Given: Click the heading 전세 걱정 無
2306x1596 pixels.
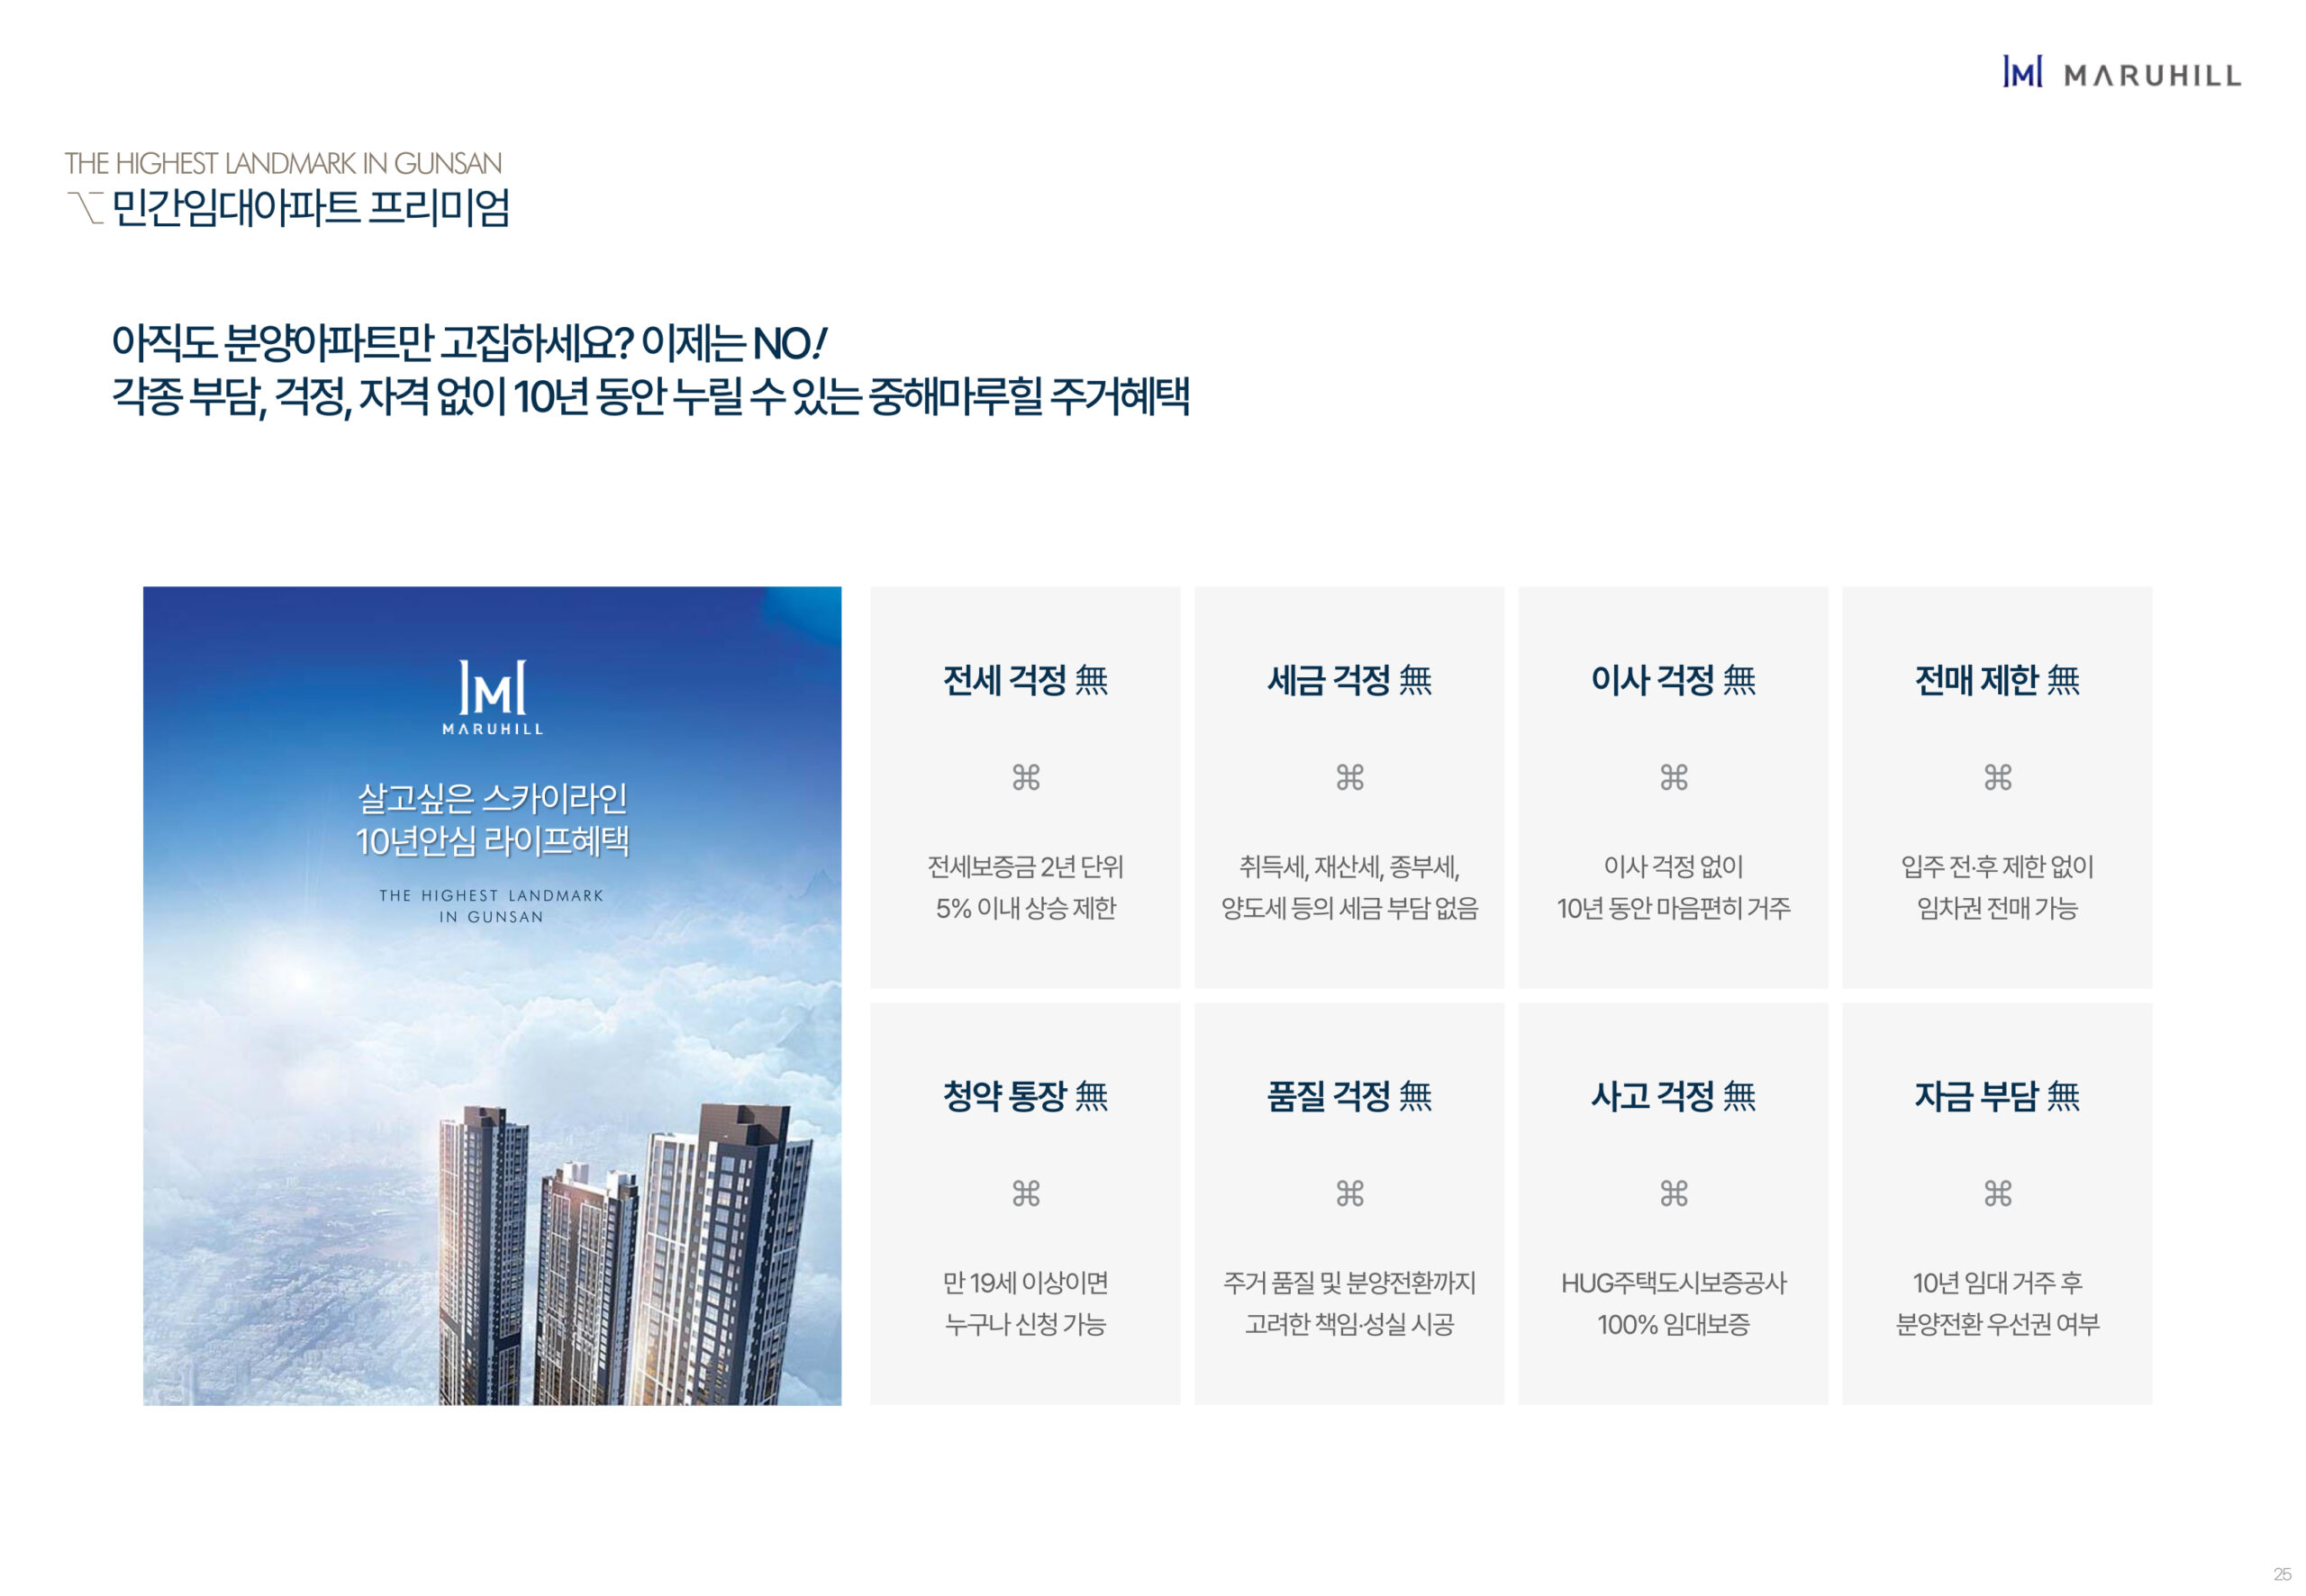Looking at the screenshot, I should coord(1025,680).
